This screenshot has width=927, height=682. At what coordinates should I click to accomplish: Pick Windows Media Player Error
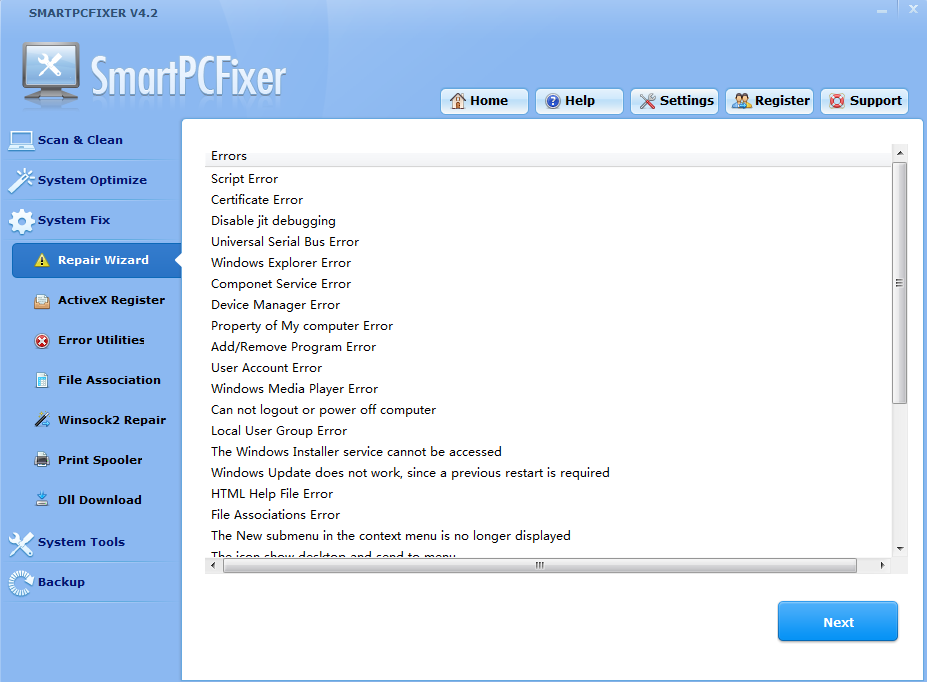click(x=294, y=389)
